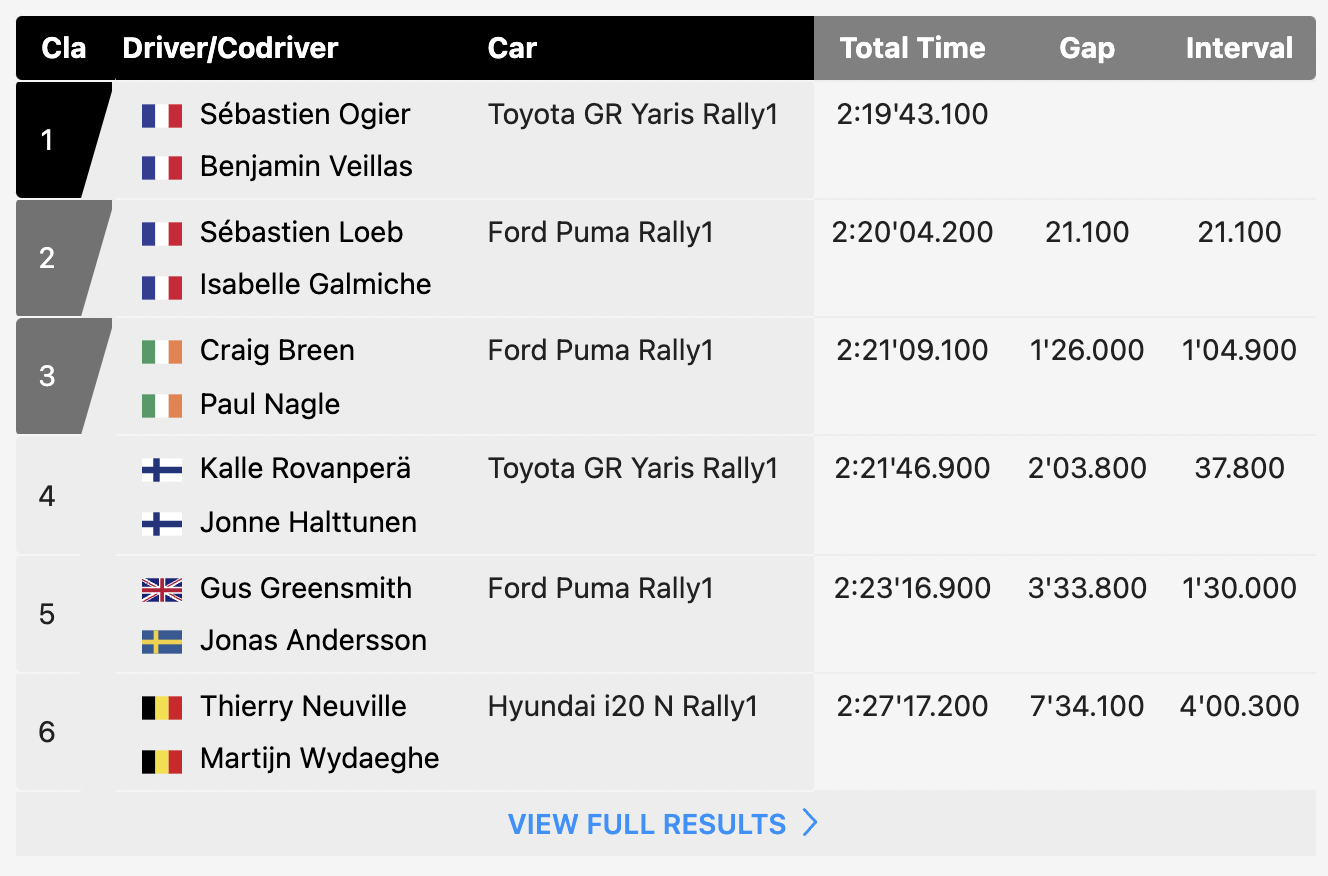The image size is (1328, 876).
Task: Click the position 3 classification badge
Action: (x=52, y=376)
